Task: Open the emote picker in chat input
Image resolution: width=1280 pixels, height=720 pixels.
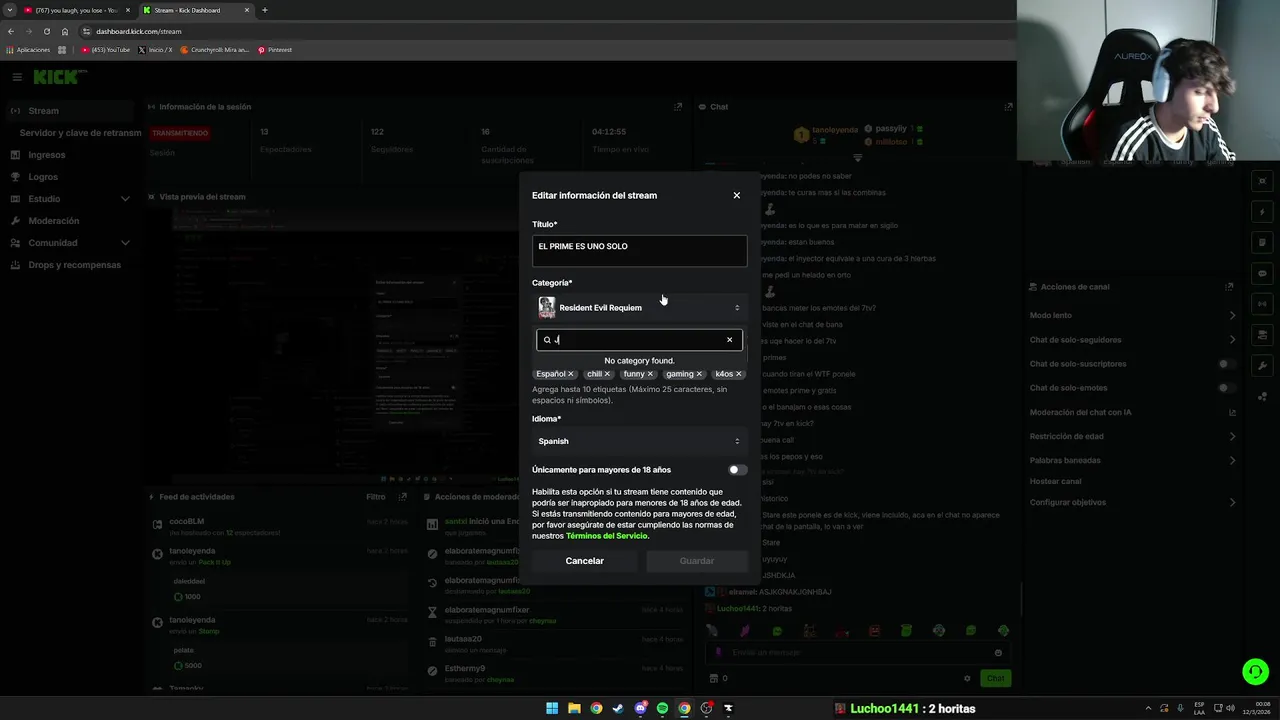Action: [998, 653]
